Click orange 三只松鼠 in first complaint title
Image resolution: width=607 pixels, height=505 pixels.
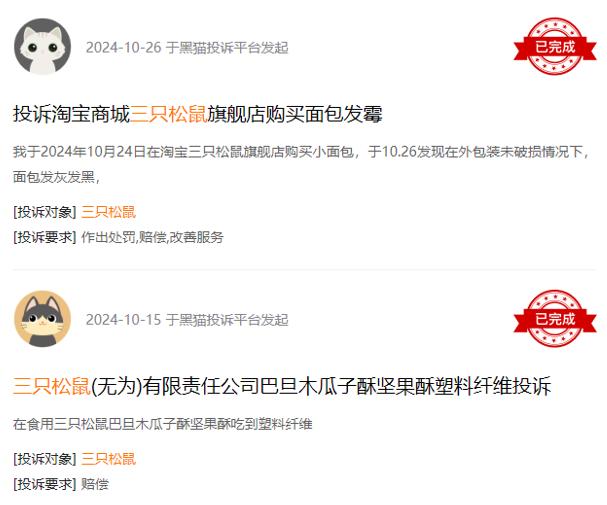tap(169, 114)
